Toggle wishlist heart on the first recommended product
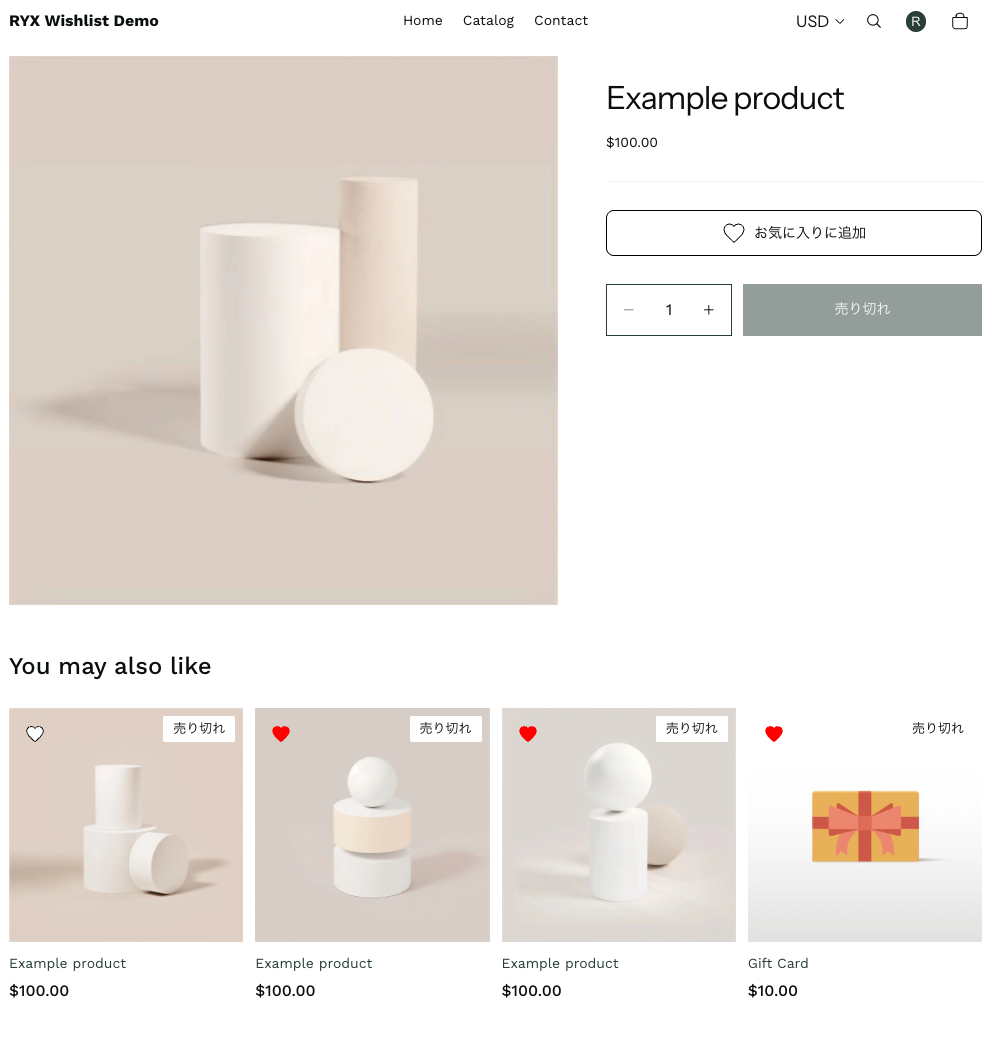The width and height of the screenshot is (1002, 1050). 35,733
